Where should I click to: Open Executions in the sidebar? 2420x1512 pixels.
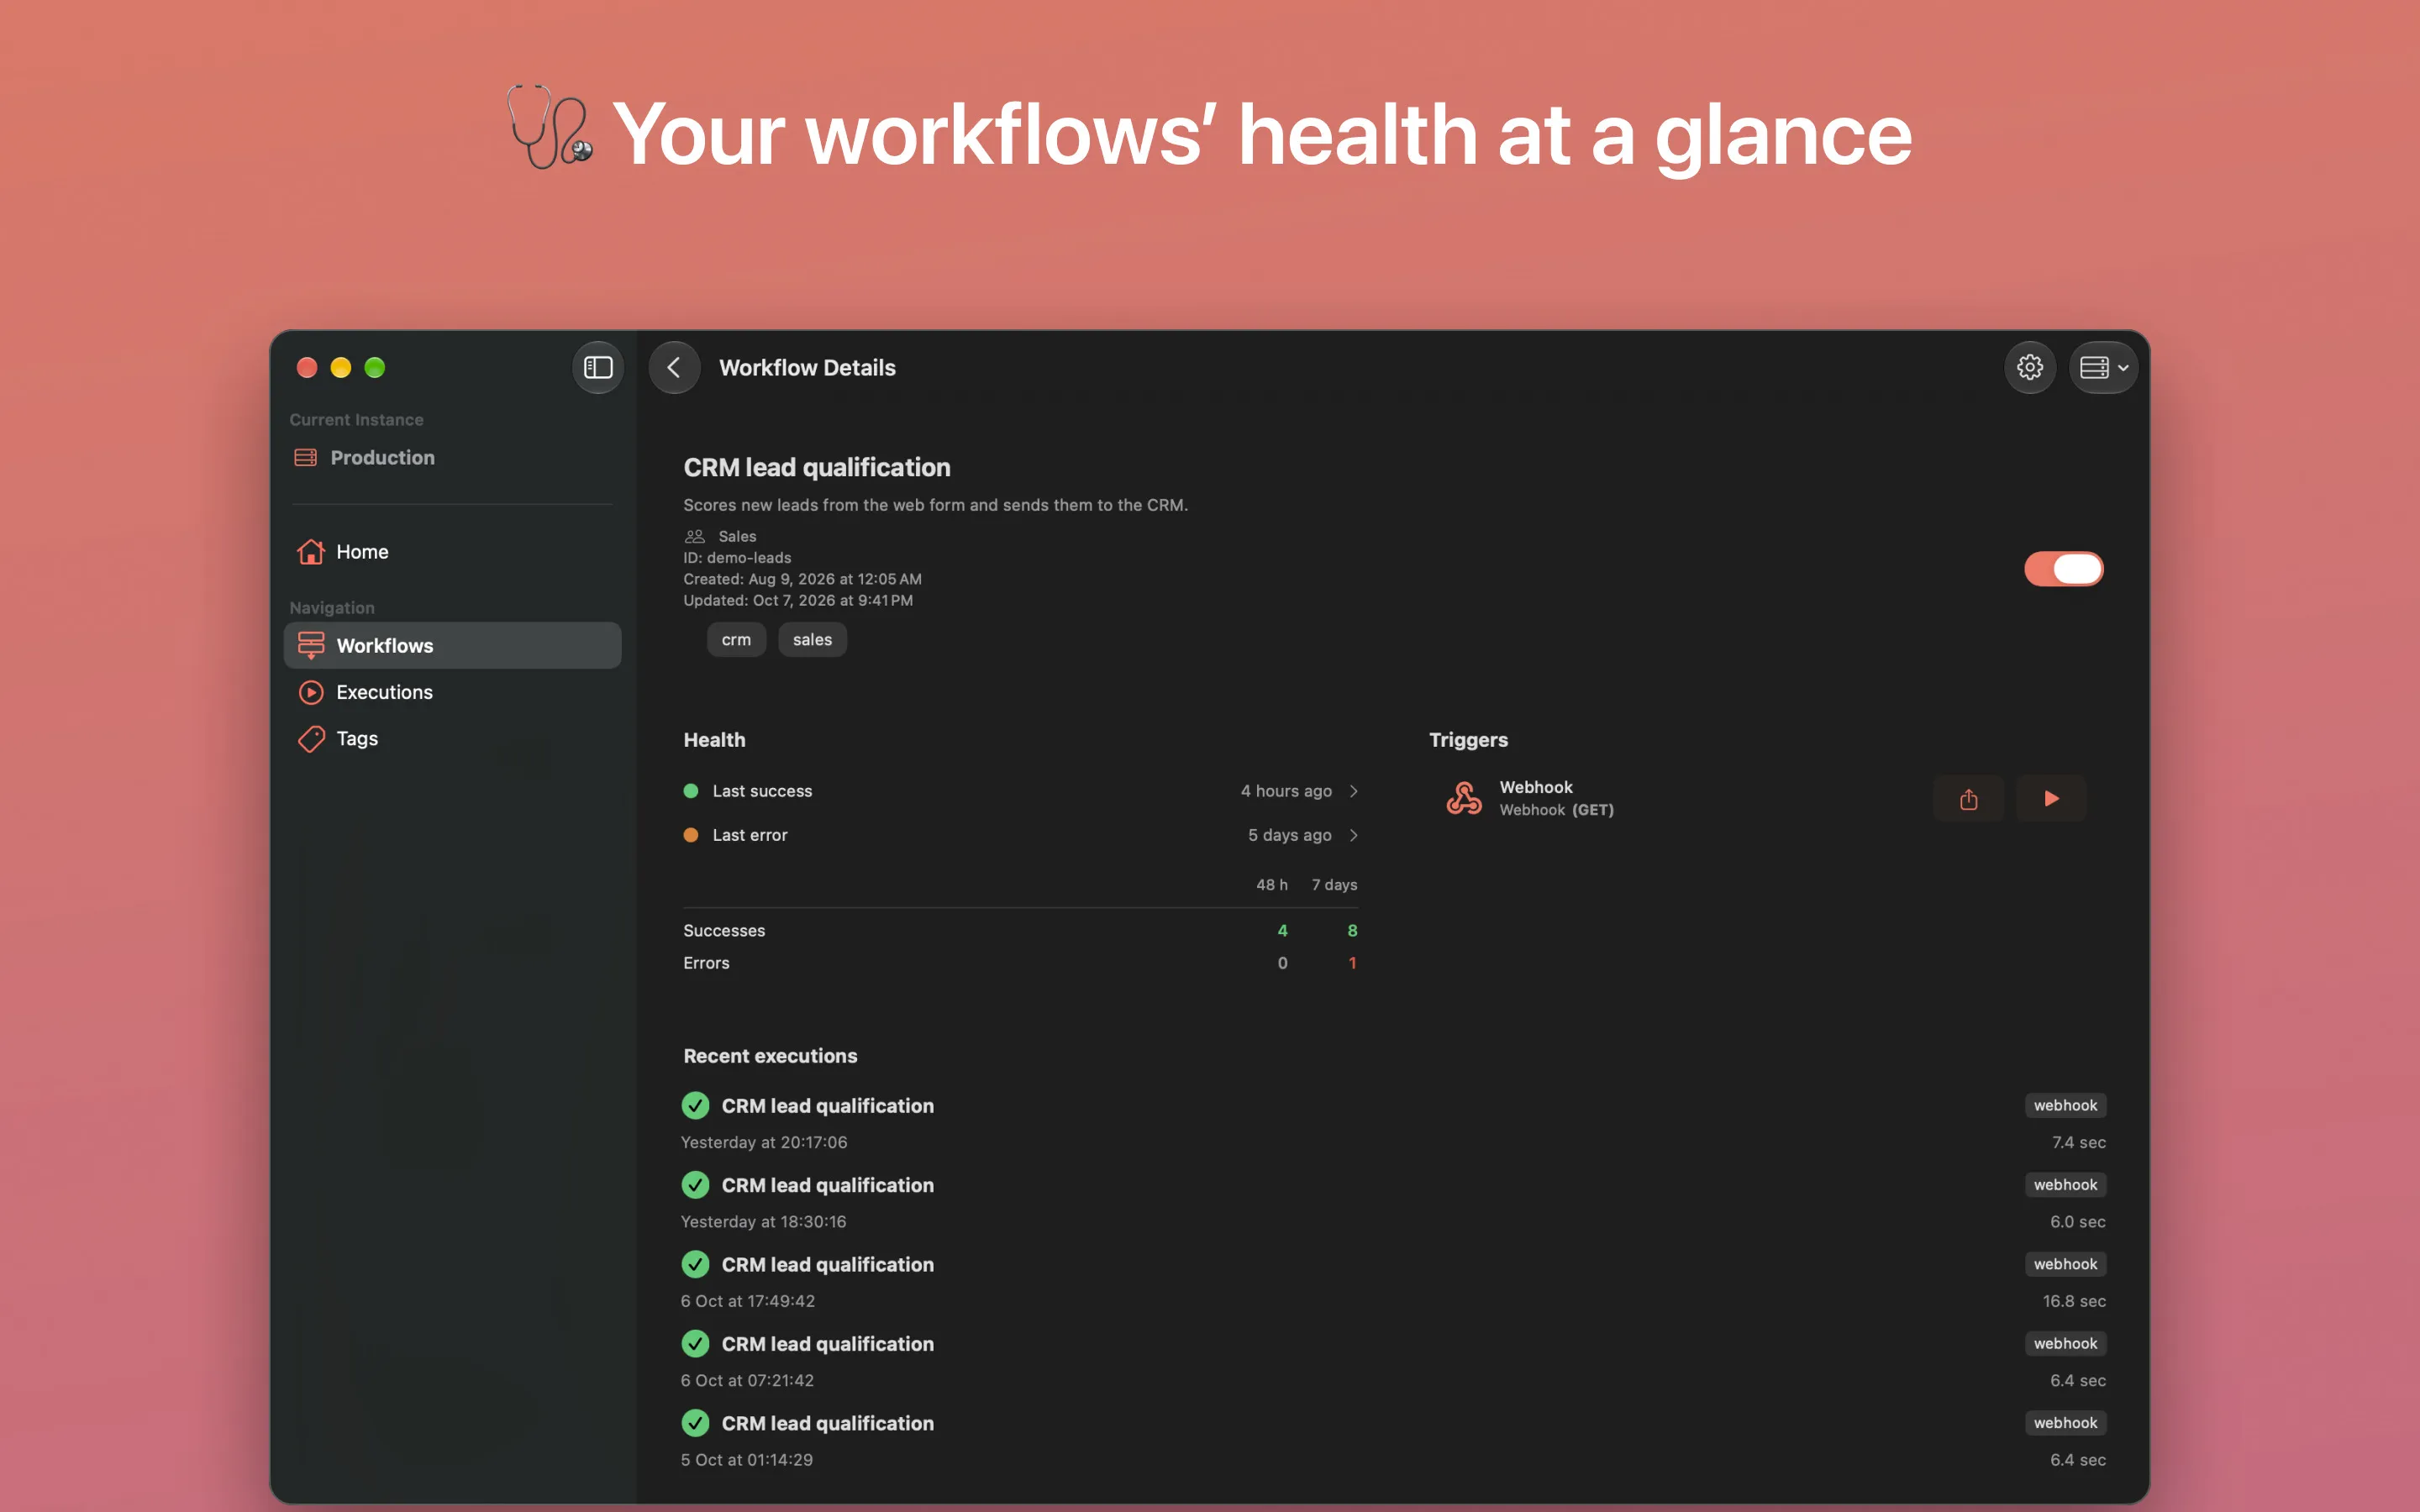452,692
